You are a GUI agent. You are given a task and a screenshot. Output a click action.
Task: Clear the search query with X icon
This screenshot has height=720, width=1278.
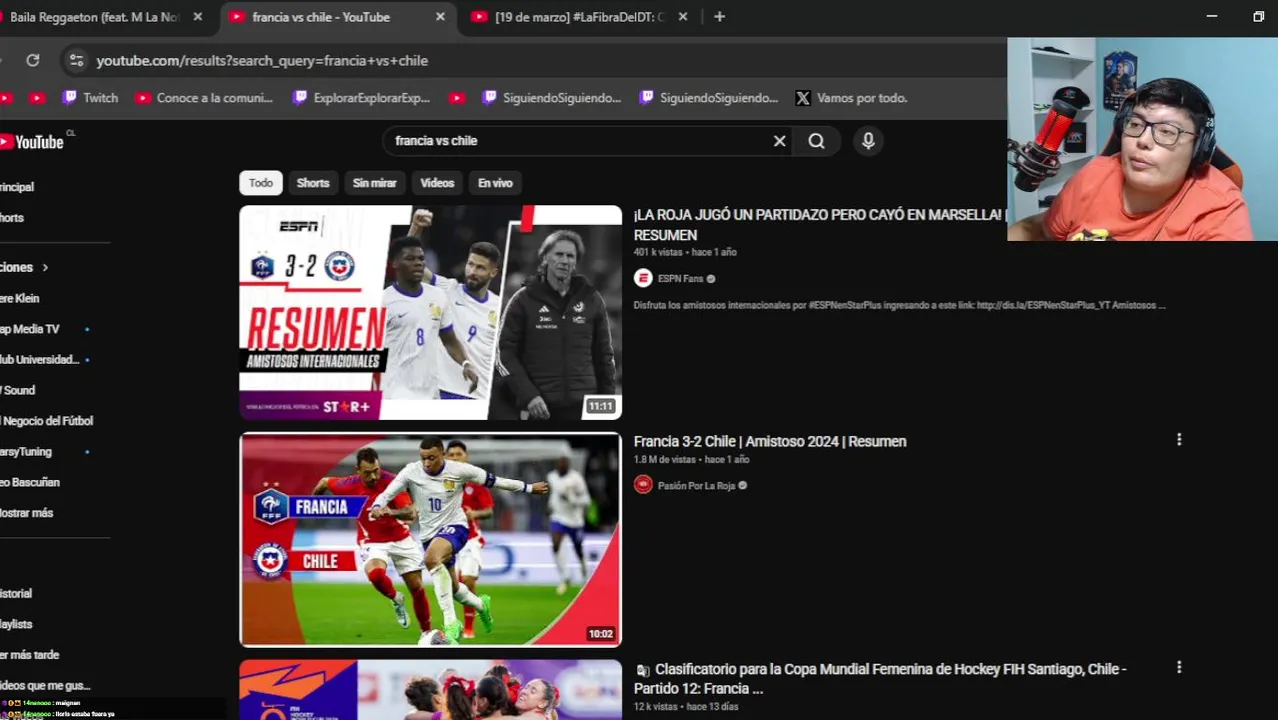click(x=780, y=141)
